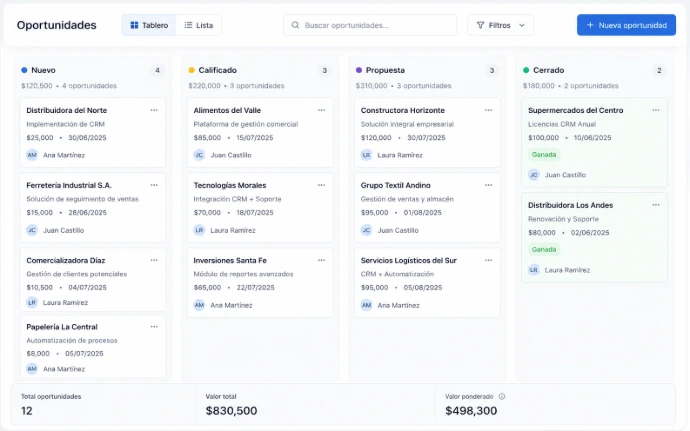690x431 pixels.
Task: Open the options dropdown for Ferretería Industrial S.A.
Action: [154, 185]
